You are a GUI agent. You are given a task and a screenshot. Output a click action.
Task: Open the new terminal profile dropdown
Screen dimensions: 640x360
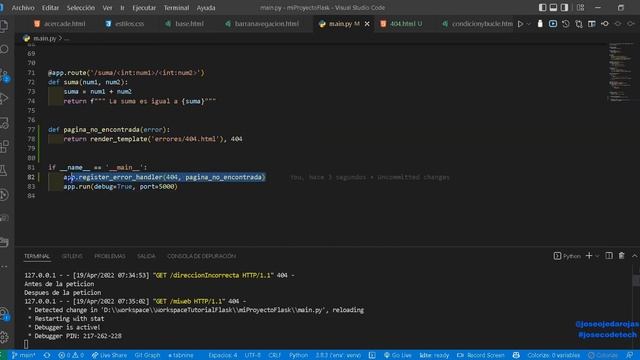597,256
